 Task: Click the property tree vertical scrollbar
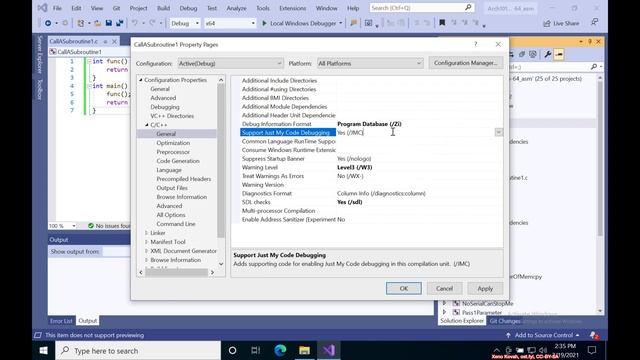click(x=221, y=171)
